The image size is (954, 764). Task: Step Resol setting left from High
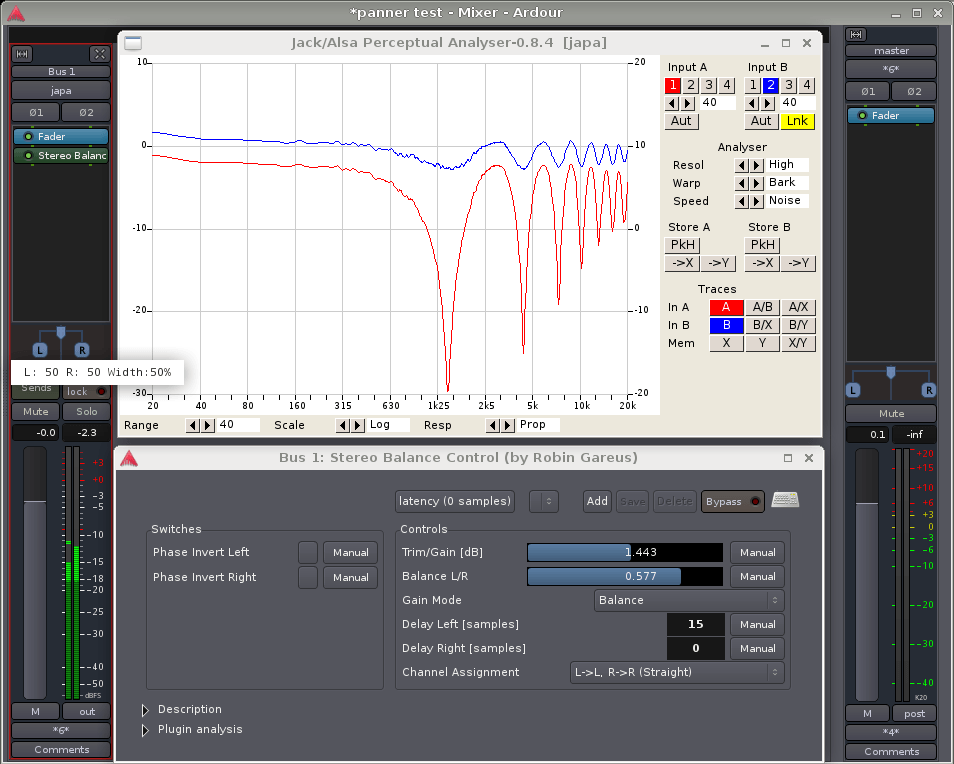741,165
